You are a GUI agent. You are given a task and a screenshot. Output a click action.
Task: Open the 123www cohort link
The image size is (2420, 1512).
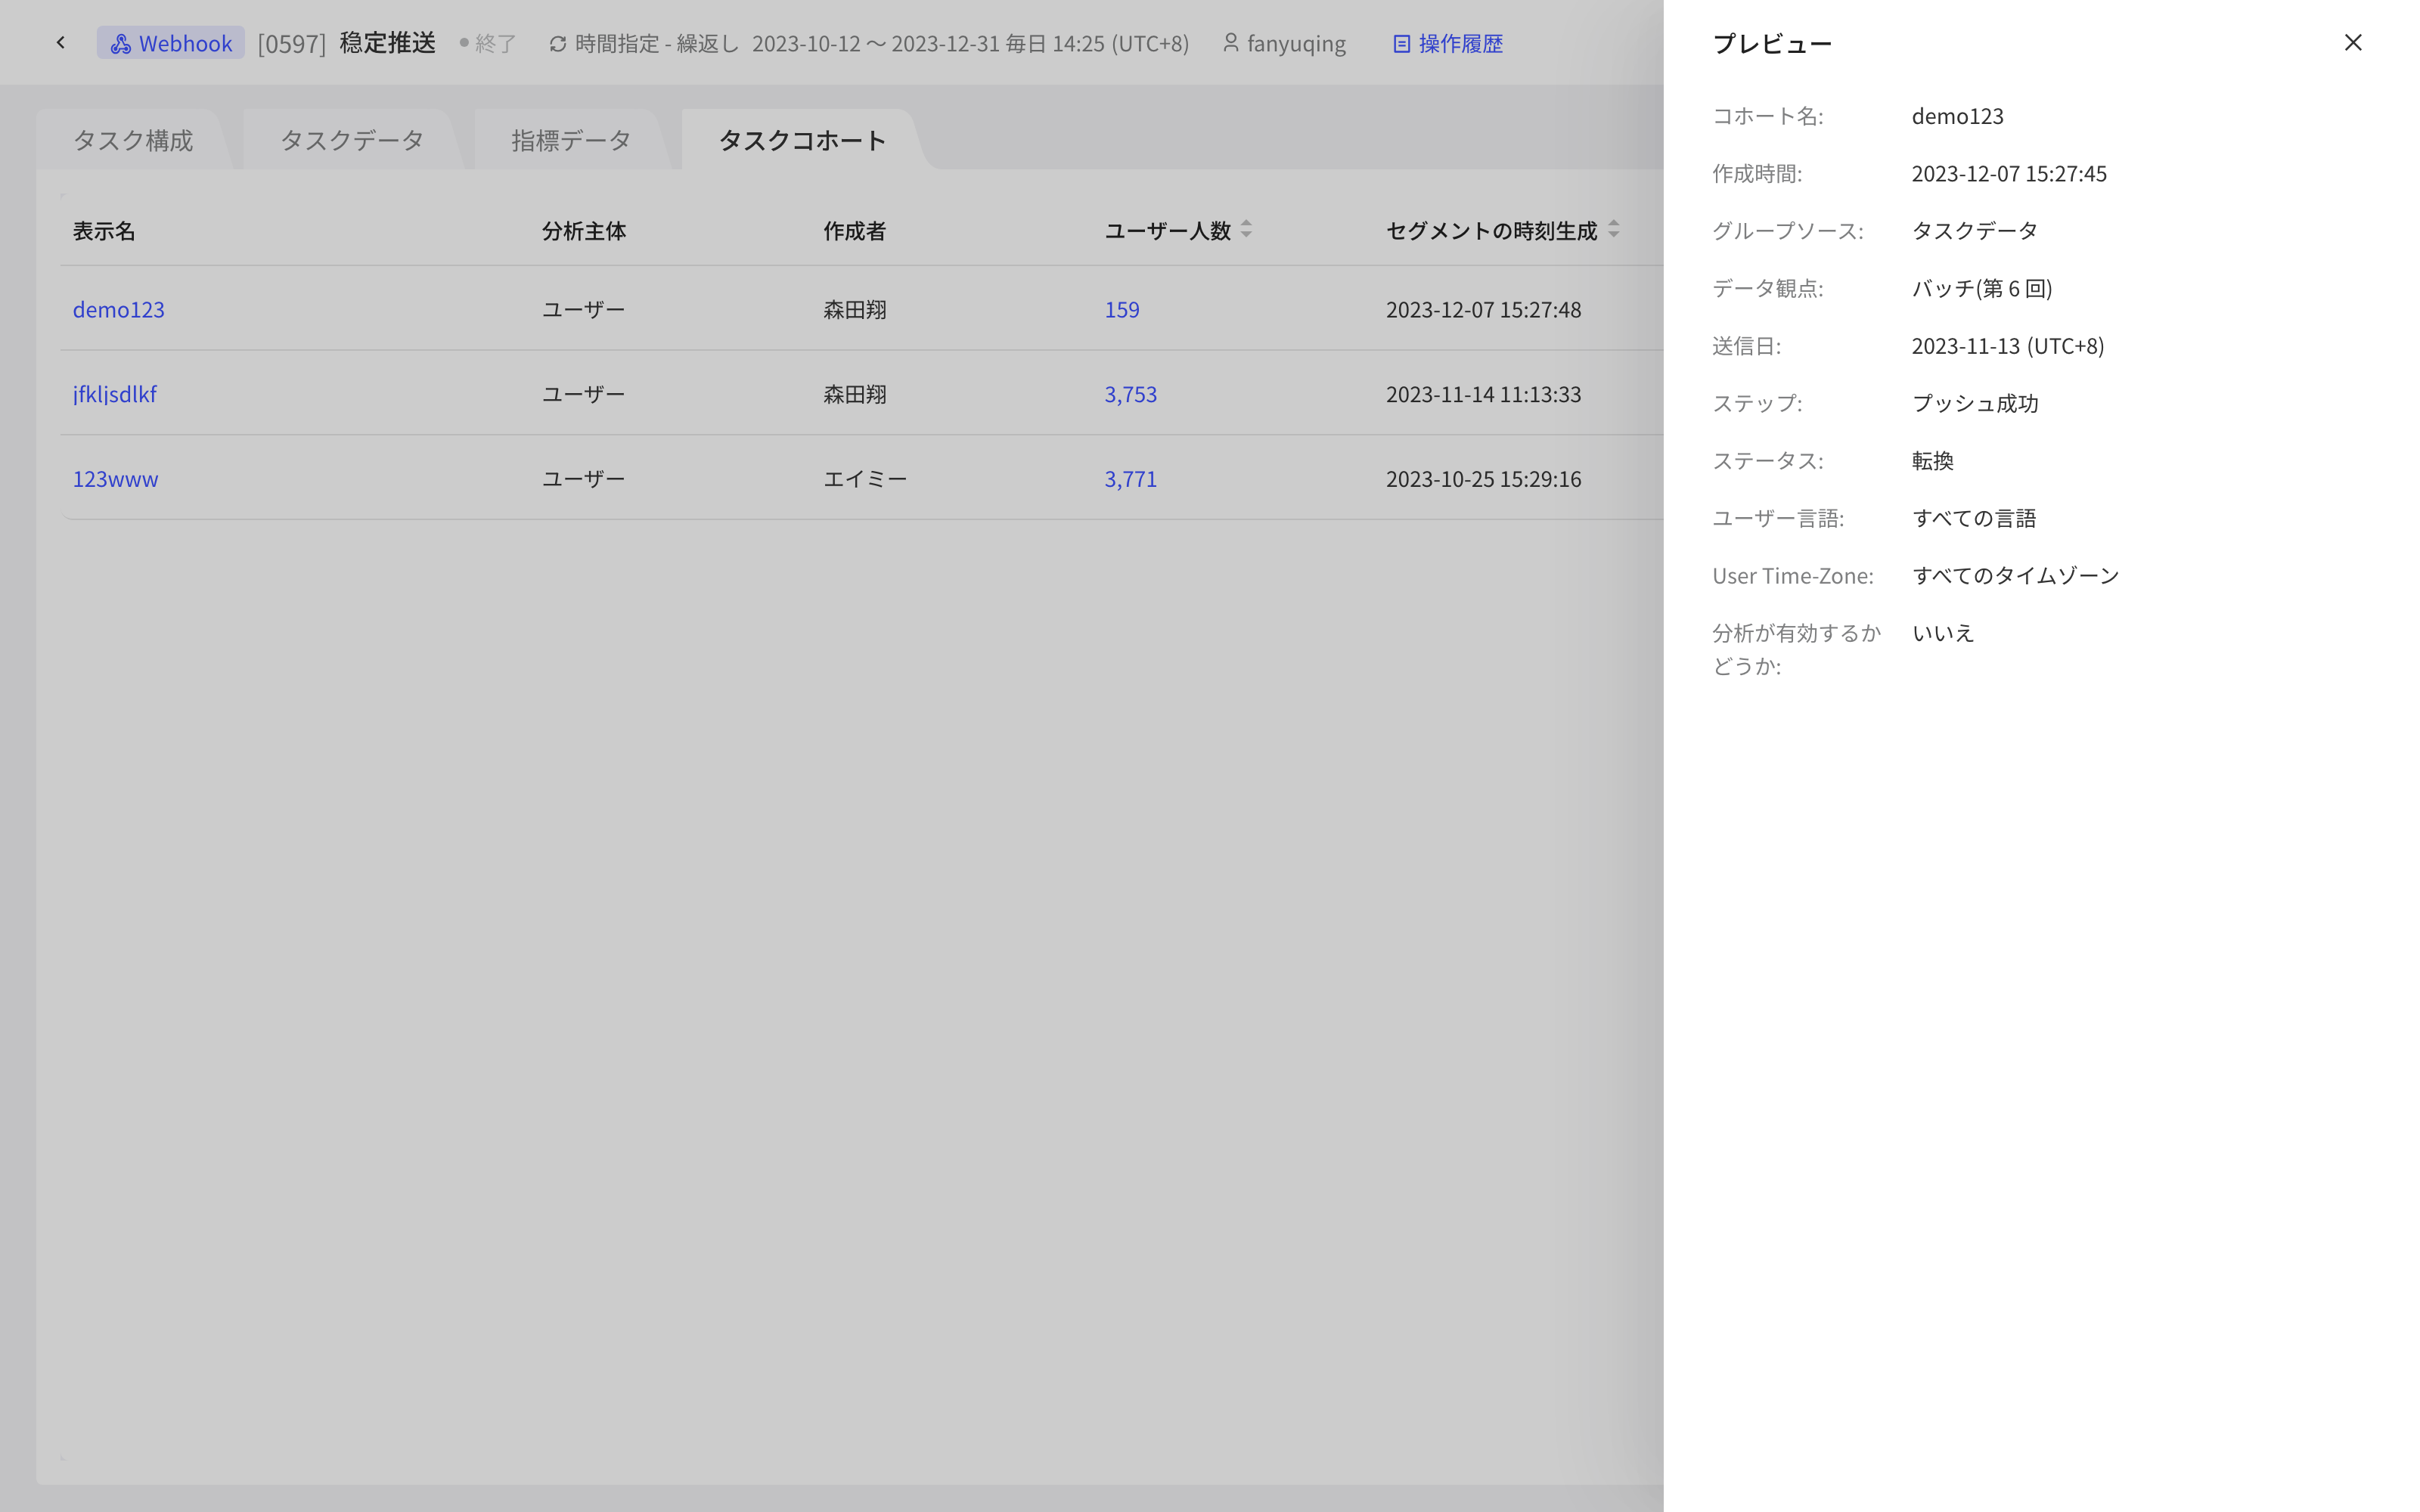[x=116, y=479]
